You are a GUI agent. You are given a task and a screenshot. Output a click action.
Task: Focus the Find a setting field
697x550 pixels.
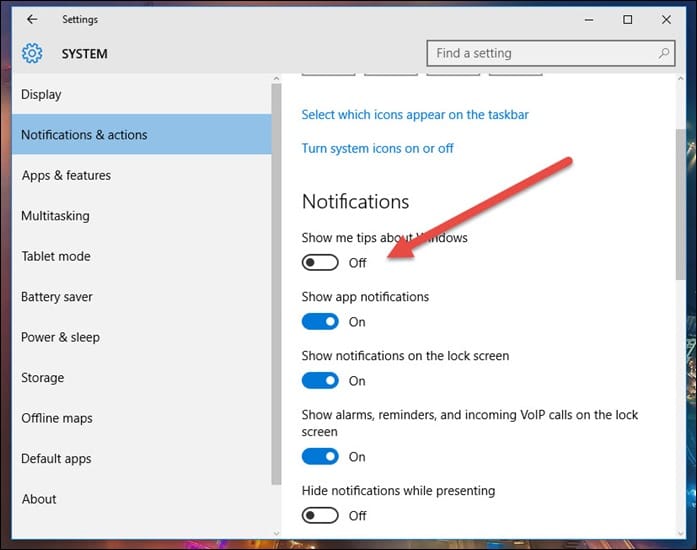(551, 53)
